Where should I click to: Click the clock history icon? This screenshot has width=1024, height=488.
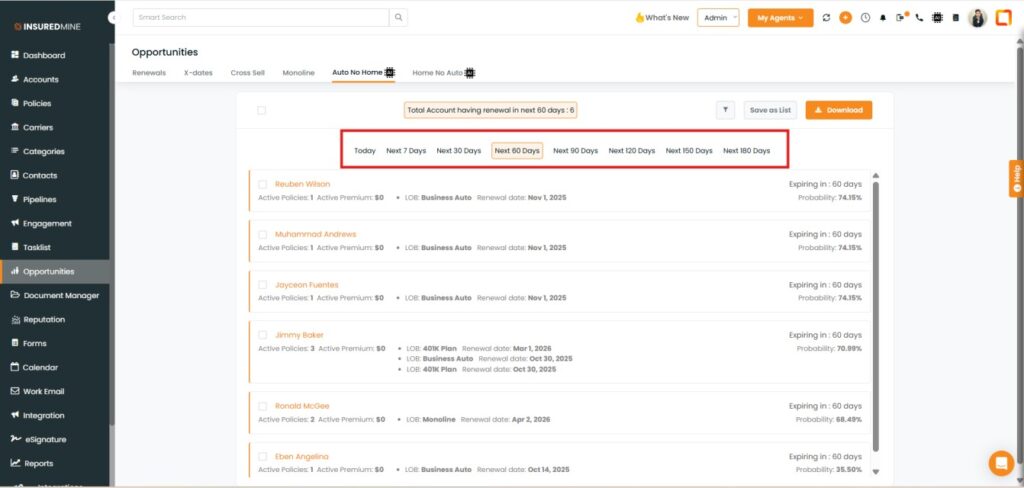pyautogui.click(x=865, y=18)
